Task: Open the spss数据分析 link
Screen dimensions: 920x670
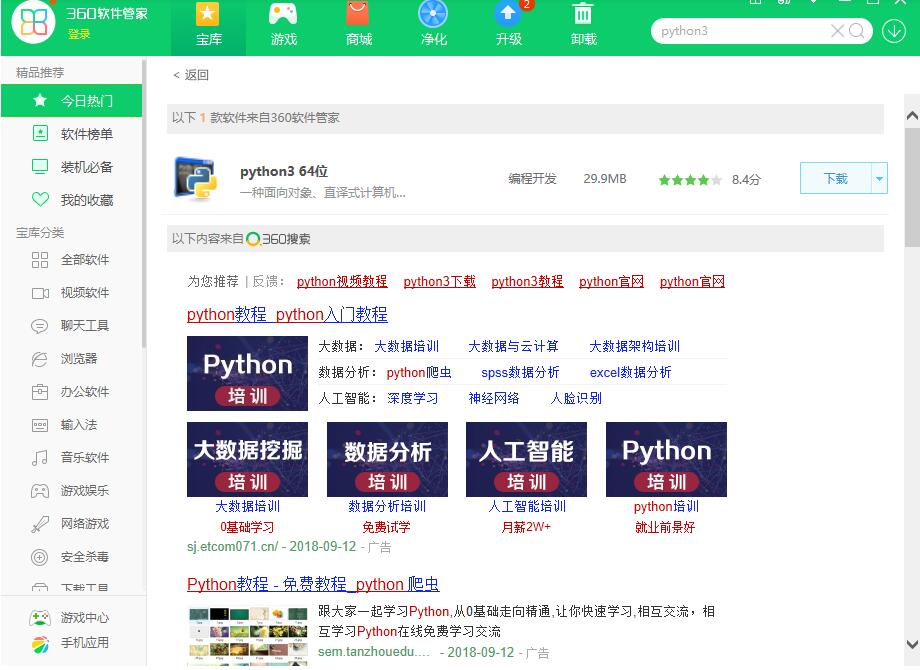Action: click(x=520, y=373)
